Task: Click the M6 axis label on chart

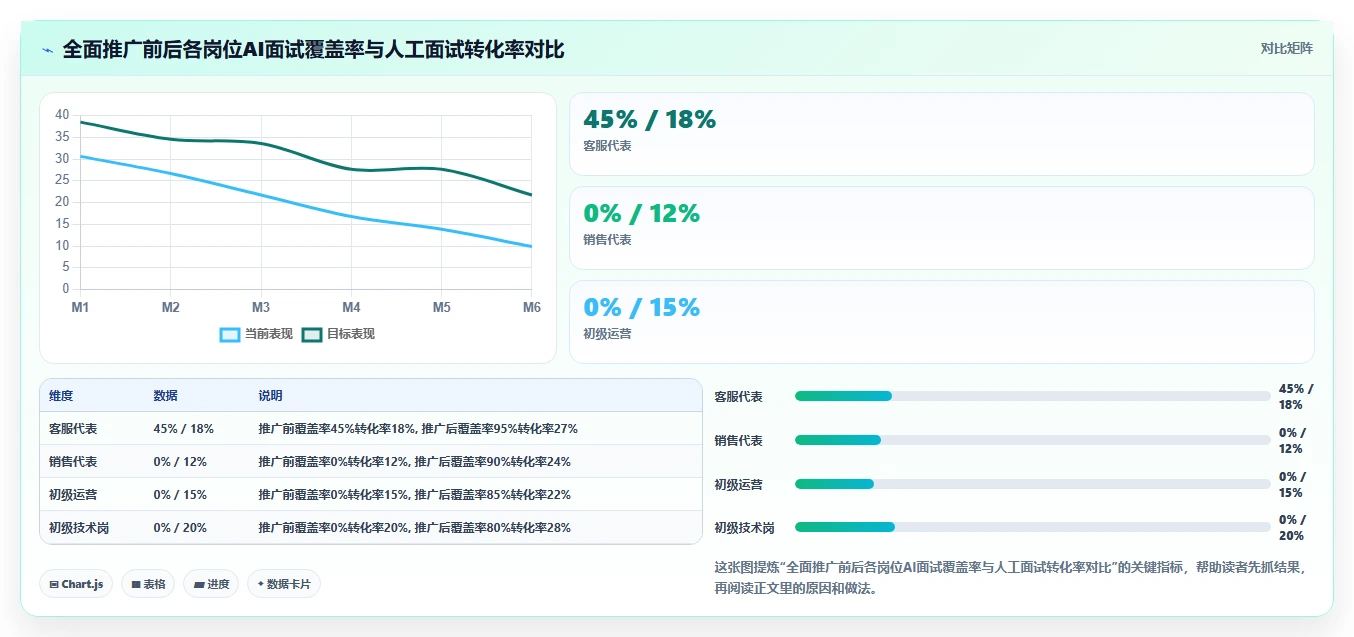Action: (x=531, y=307)
